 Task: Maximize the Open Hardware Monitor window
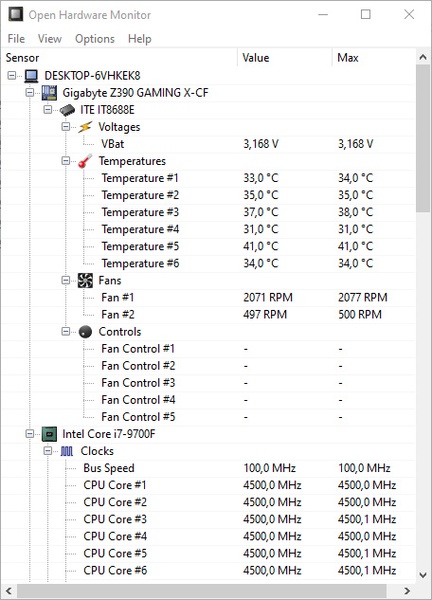click(366, 15)
